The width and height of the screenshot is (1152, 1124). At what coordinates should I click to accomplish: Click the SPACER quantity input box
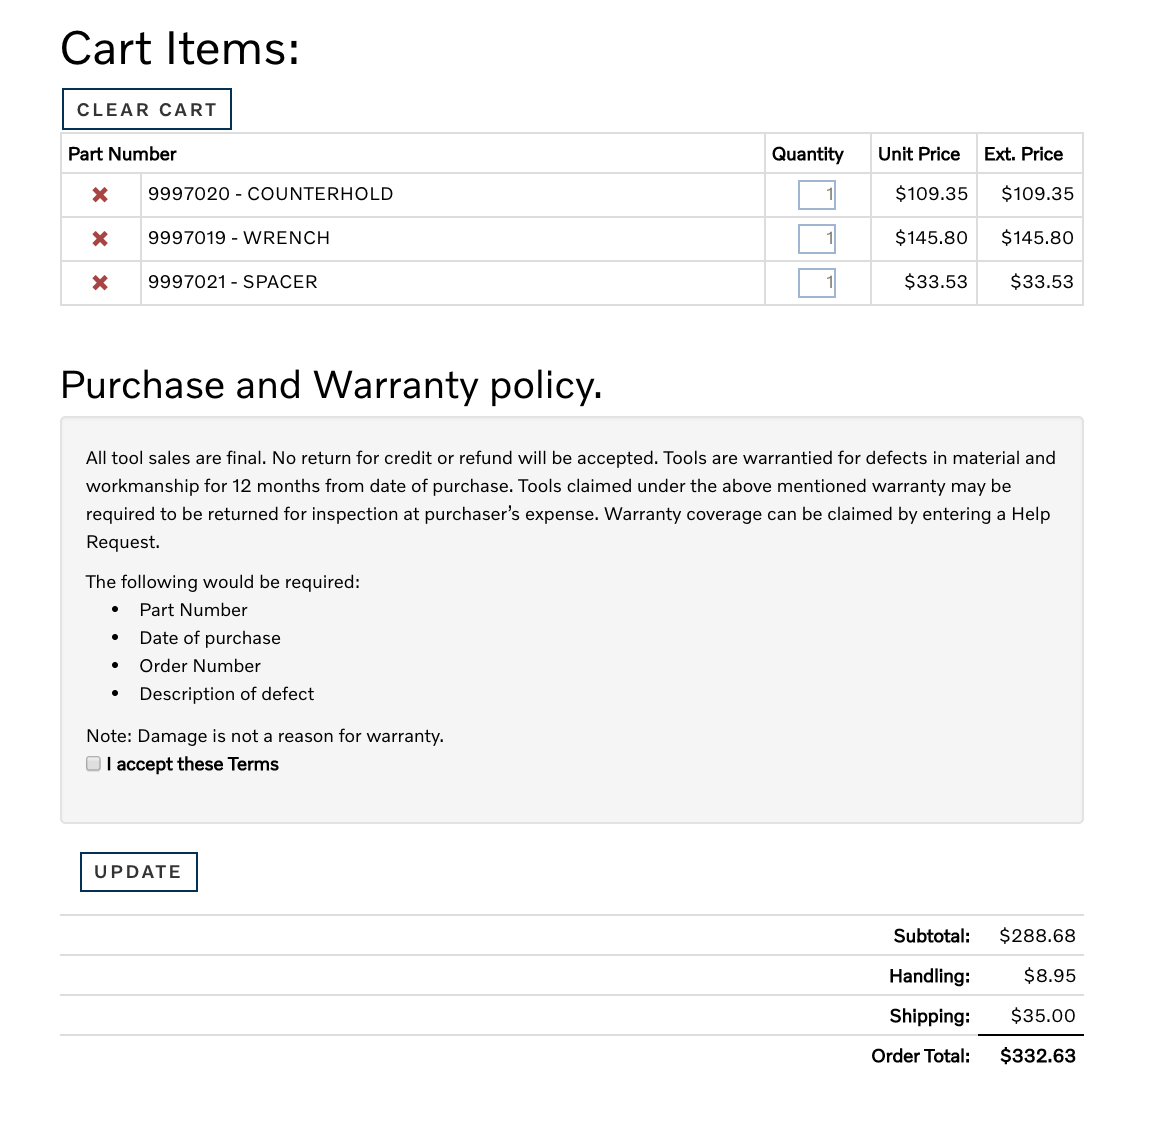[x=816, y=283]
